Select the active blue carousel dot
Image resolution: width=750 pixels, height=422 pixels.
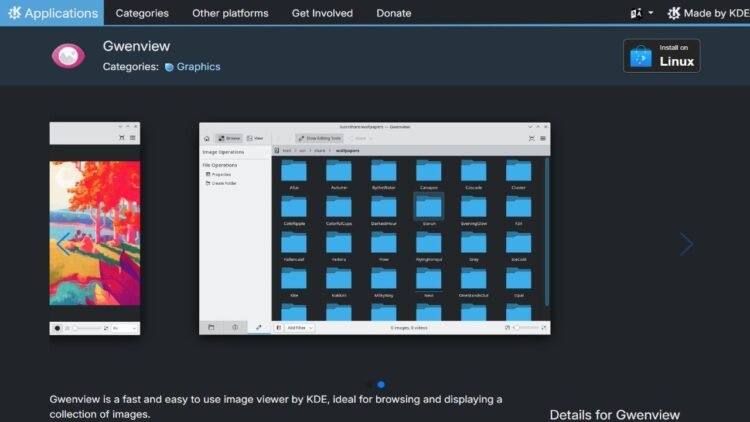381,384
